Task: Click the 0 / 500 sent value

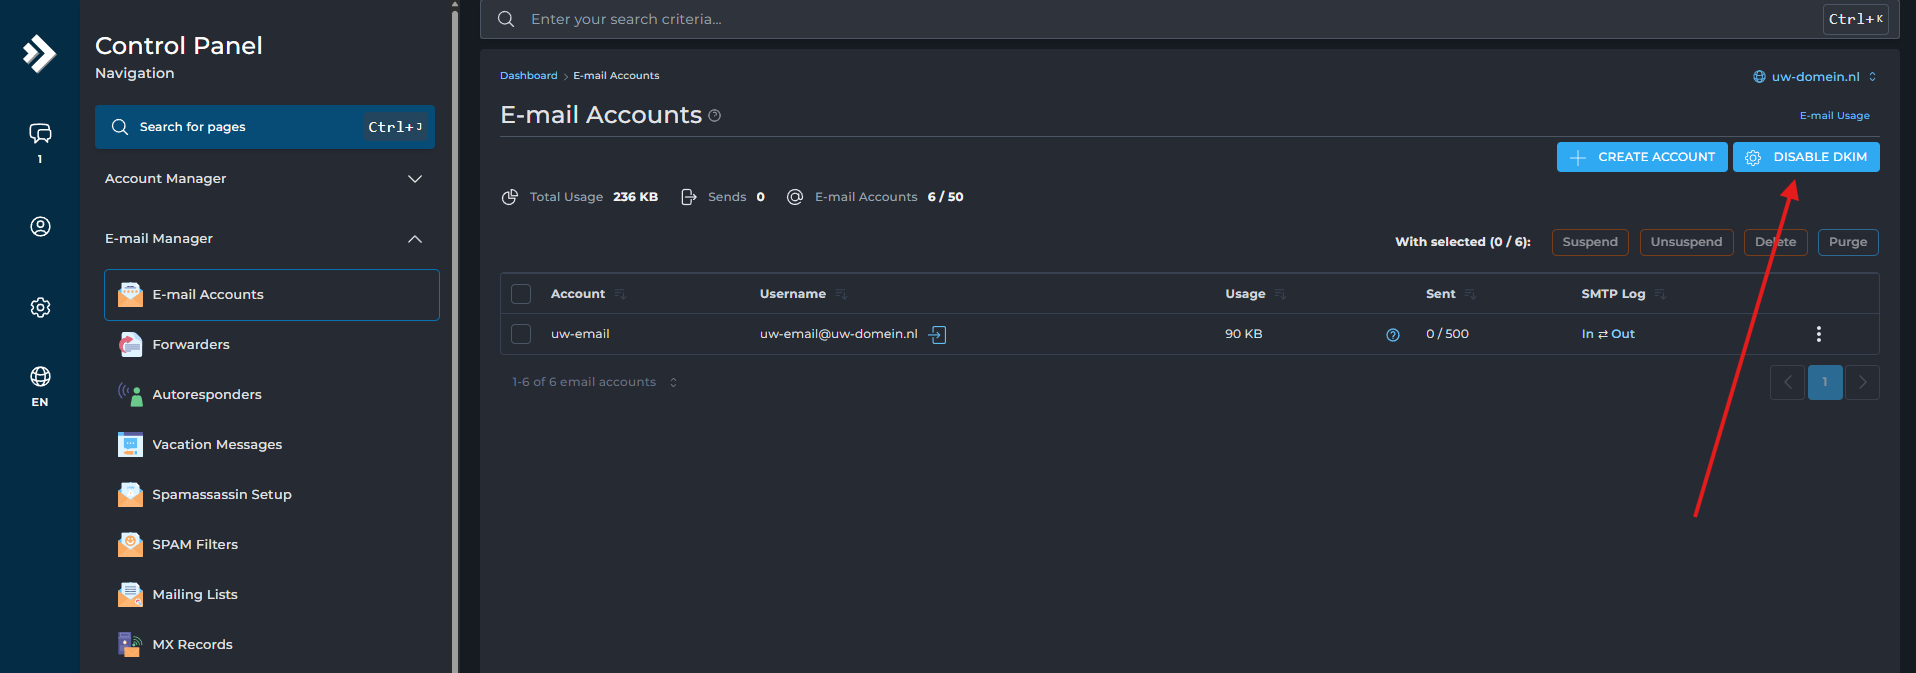Action: (x=1447, y=334)
